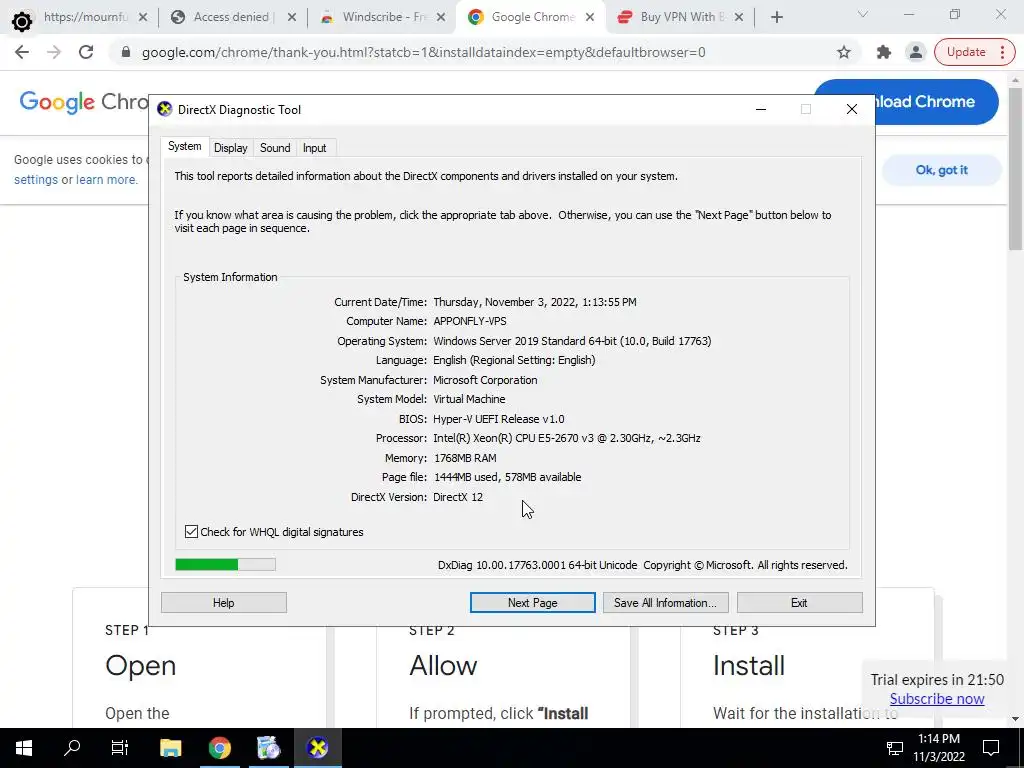Click the 'Ok, got it' cookie button
Screen dimensions: 1024x768
[x=941, y=170]
